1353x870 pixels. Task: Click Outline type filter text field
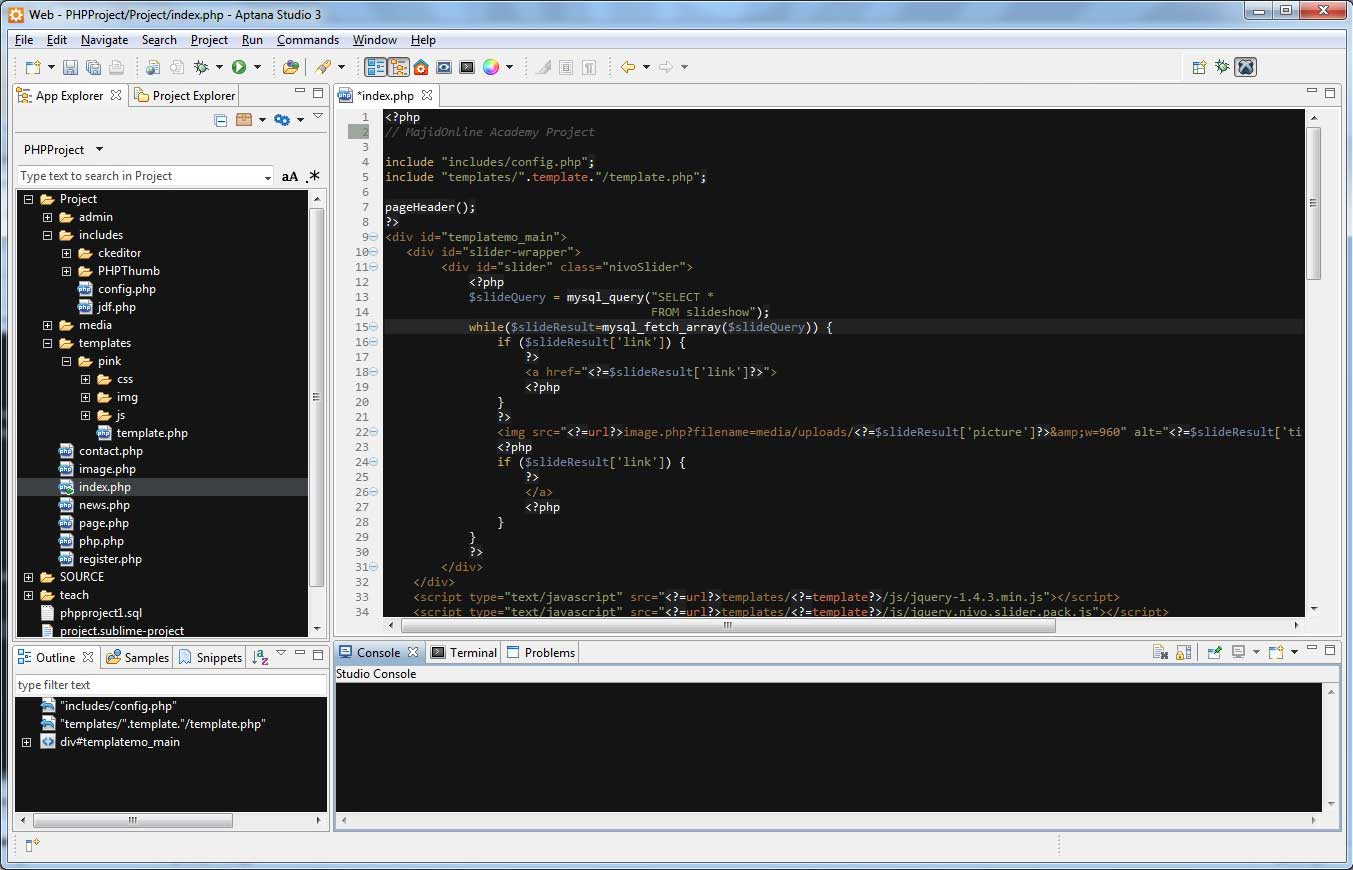[171, 685]
